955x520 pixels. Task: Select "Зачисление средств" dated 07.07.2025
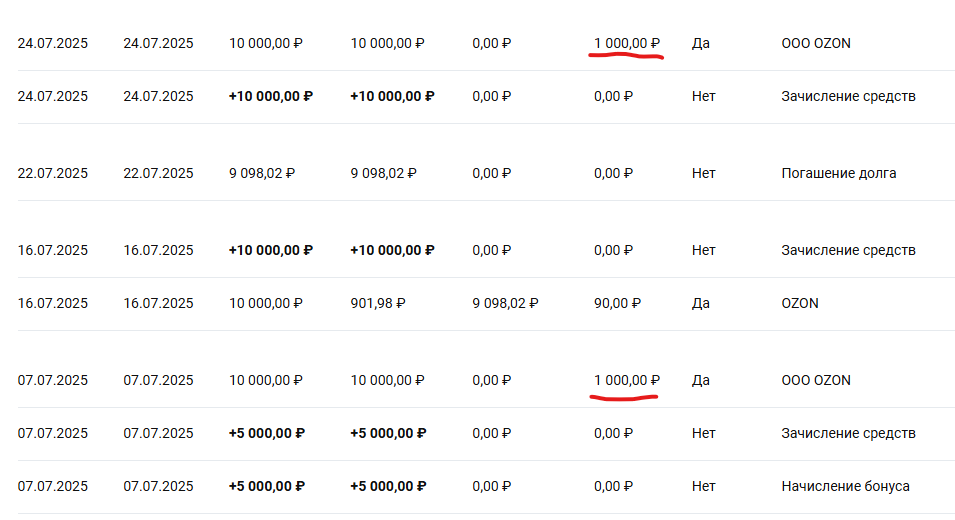[848, 433]
